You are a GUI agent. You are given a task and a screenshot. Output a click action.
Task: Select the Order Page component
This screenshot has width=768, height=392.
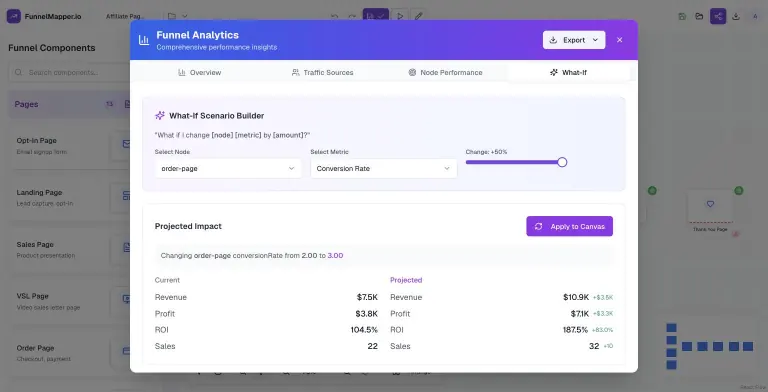pos(70,353)
